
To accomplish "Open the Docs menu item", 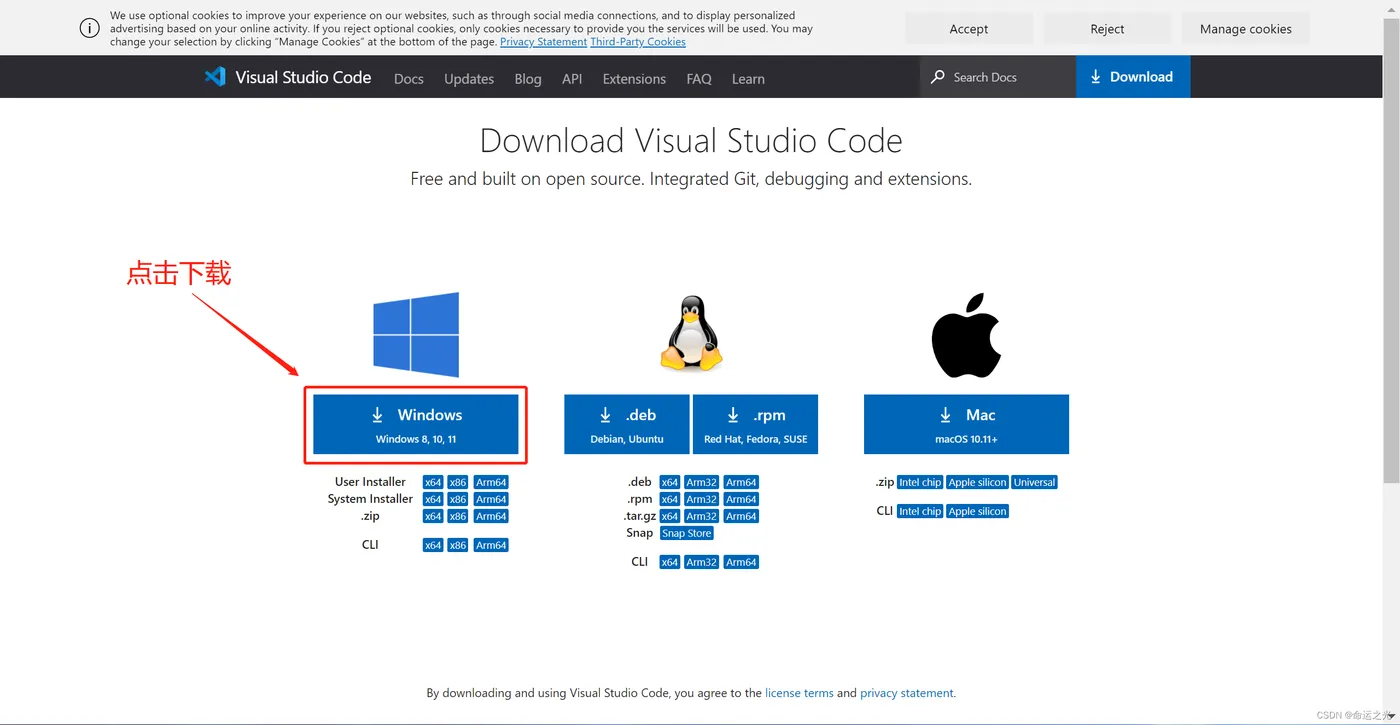I will point(409,79).
